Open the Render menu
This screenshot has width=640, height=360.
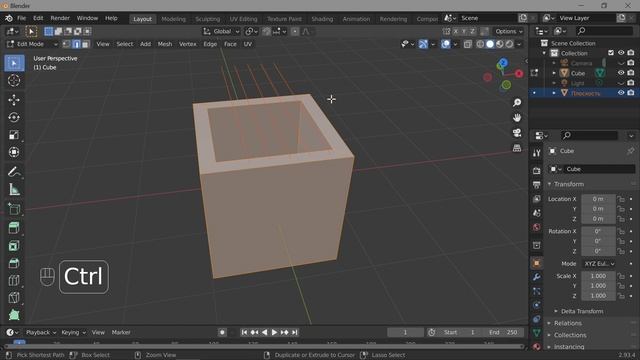click(60, 18)
